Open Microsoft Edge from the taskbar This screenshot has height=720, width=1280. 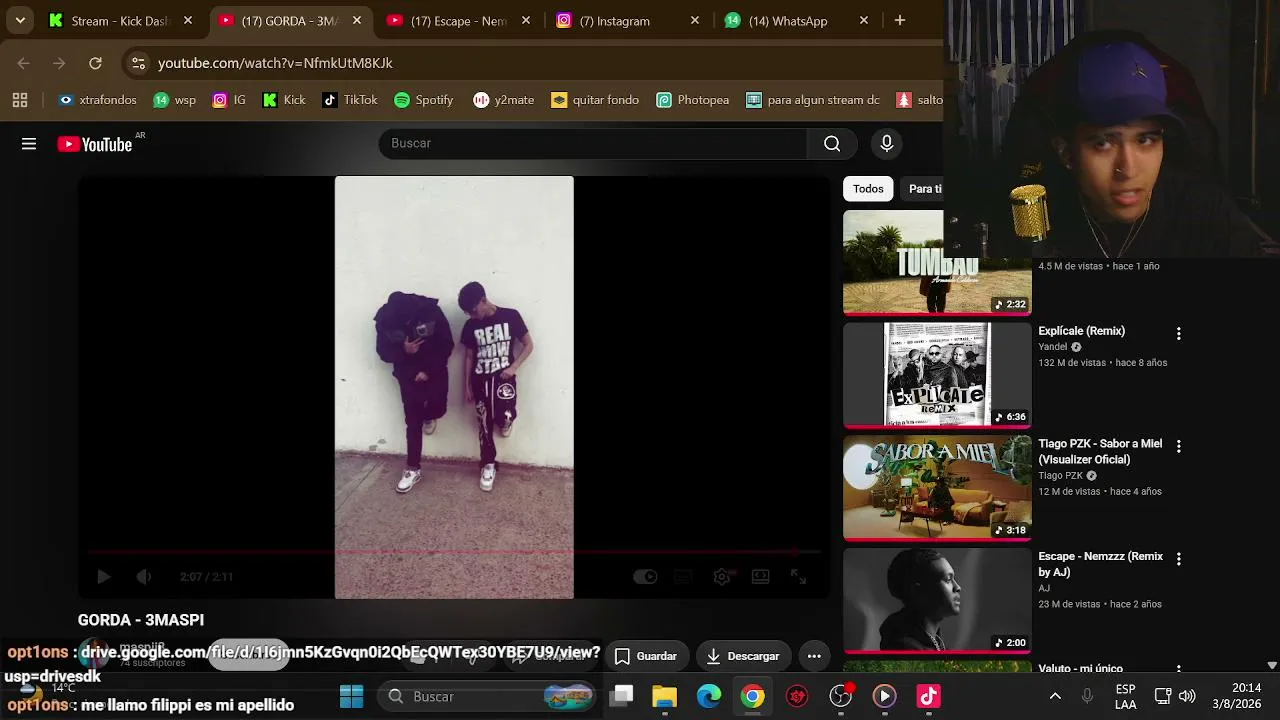pyautogui.click(x=709, y=696)
